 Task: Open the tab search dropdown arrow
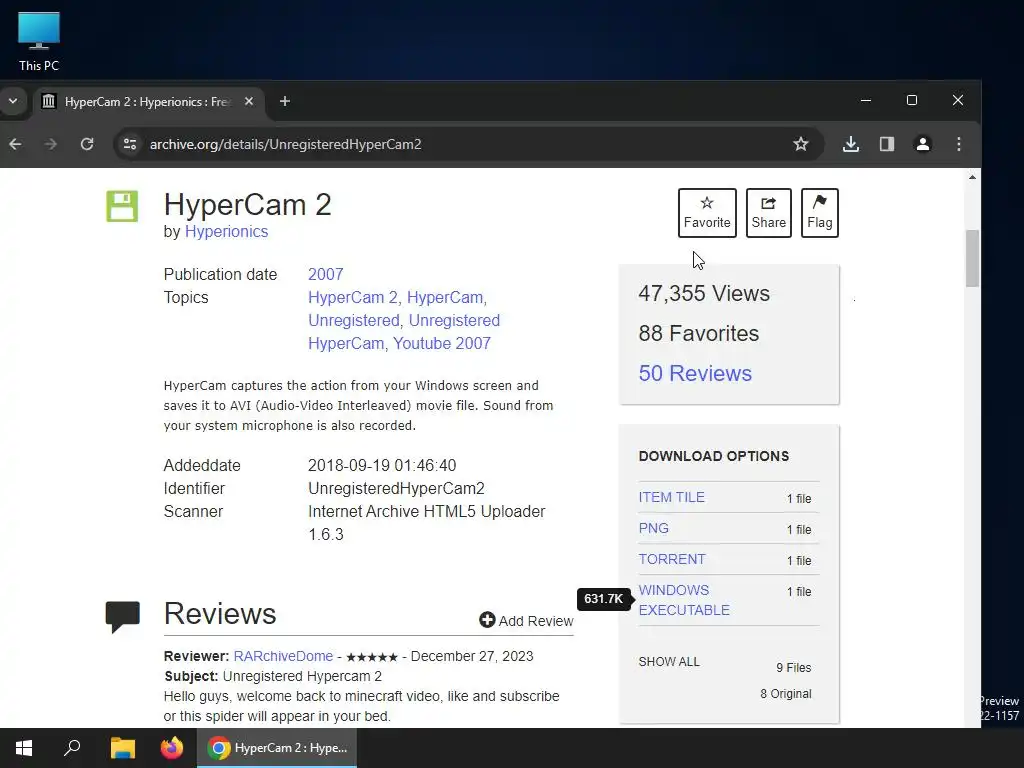tap(13, 101)
